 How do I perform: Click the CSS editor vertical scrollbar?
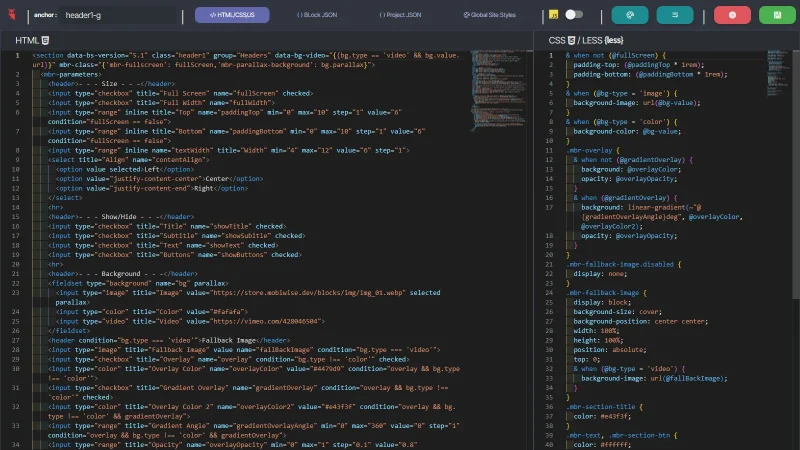tap(796, 173)
